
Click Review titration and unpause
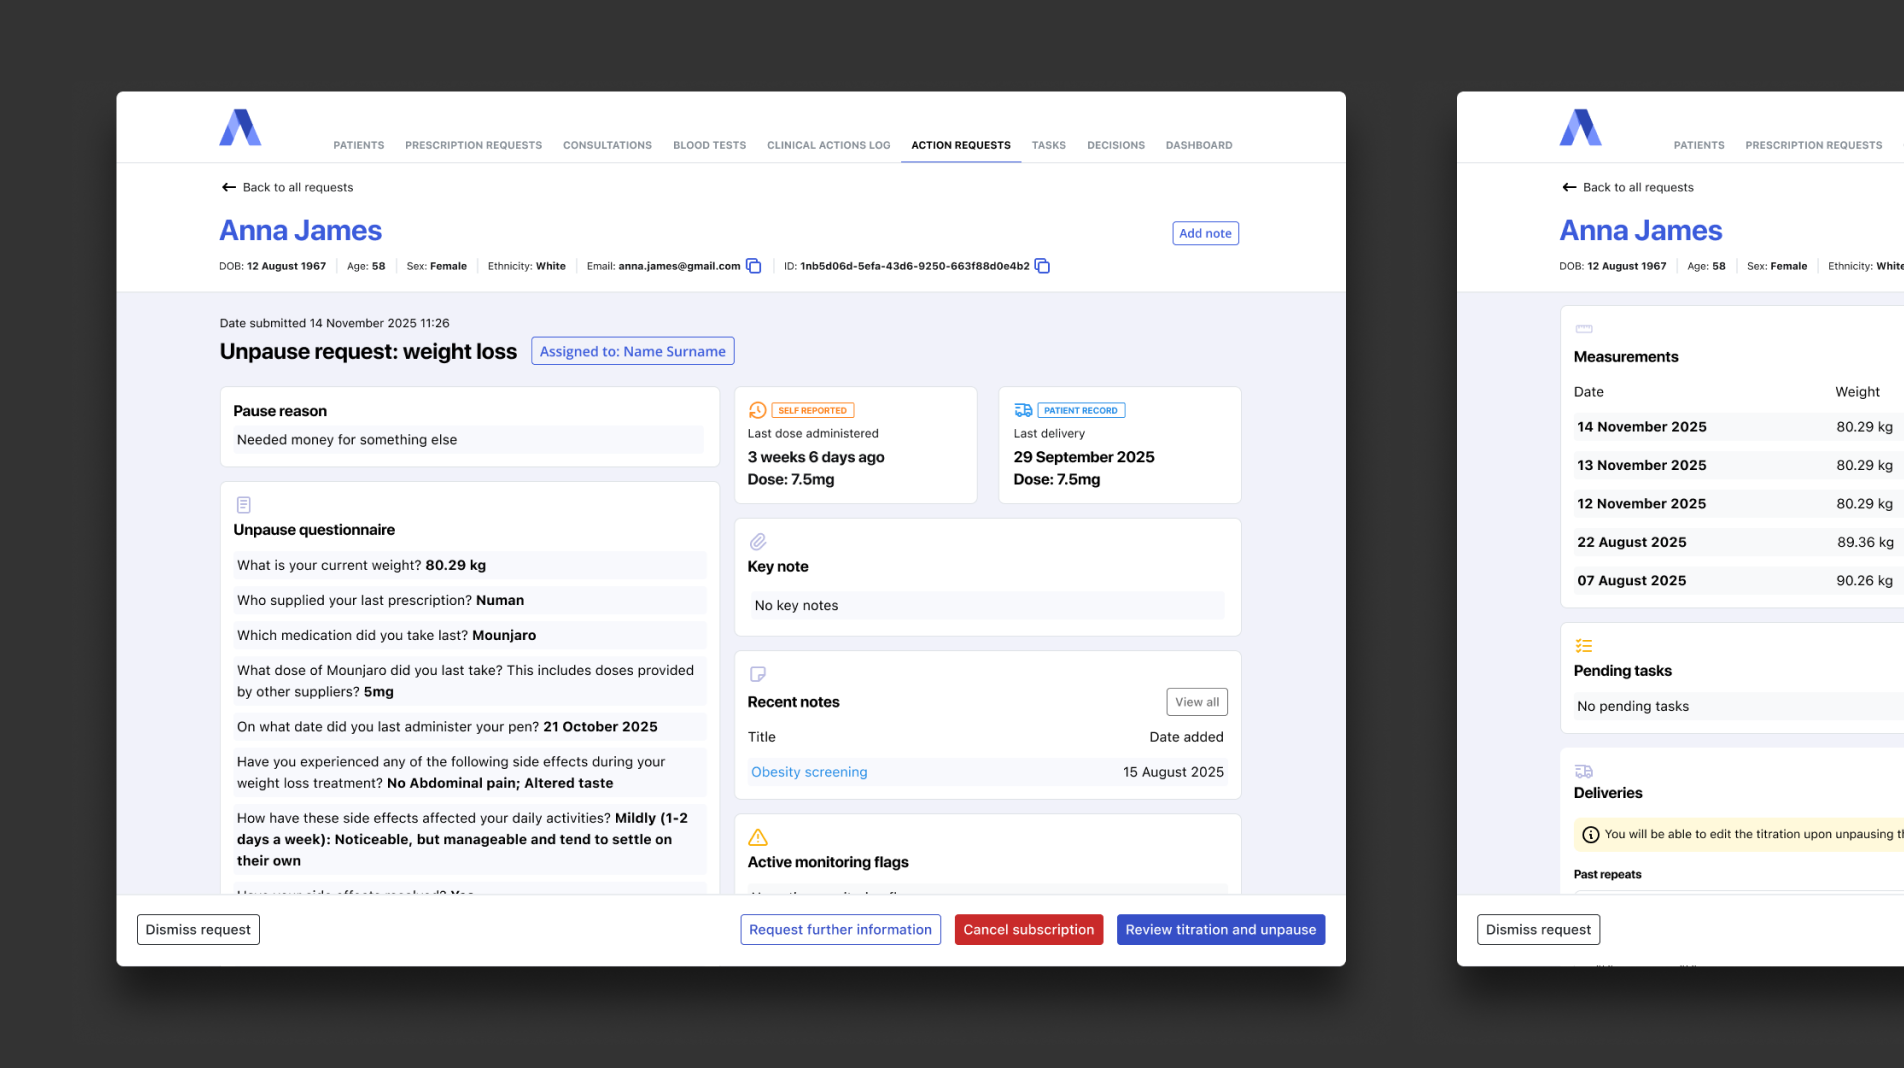(1221, 930)
